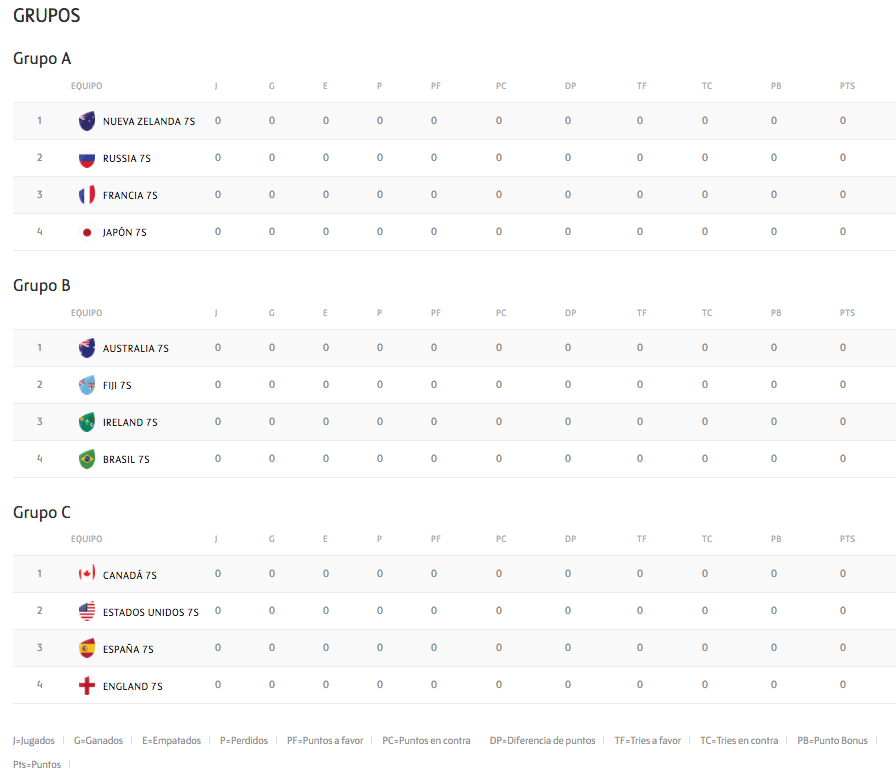Click the Ireland 7s team crest

[x=87, y=422]
